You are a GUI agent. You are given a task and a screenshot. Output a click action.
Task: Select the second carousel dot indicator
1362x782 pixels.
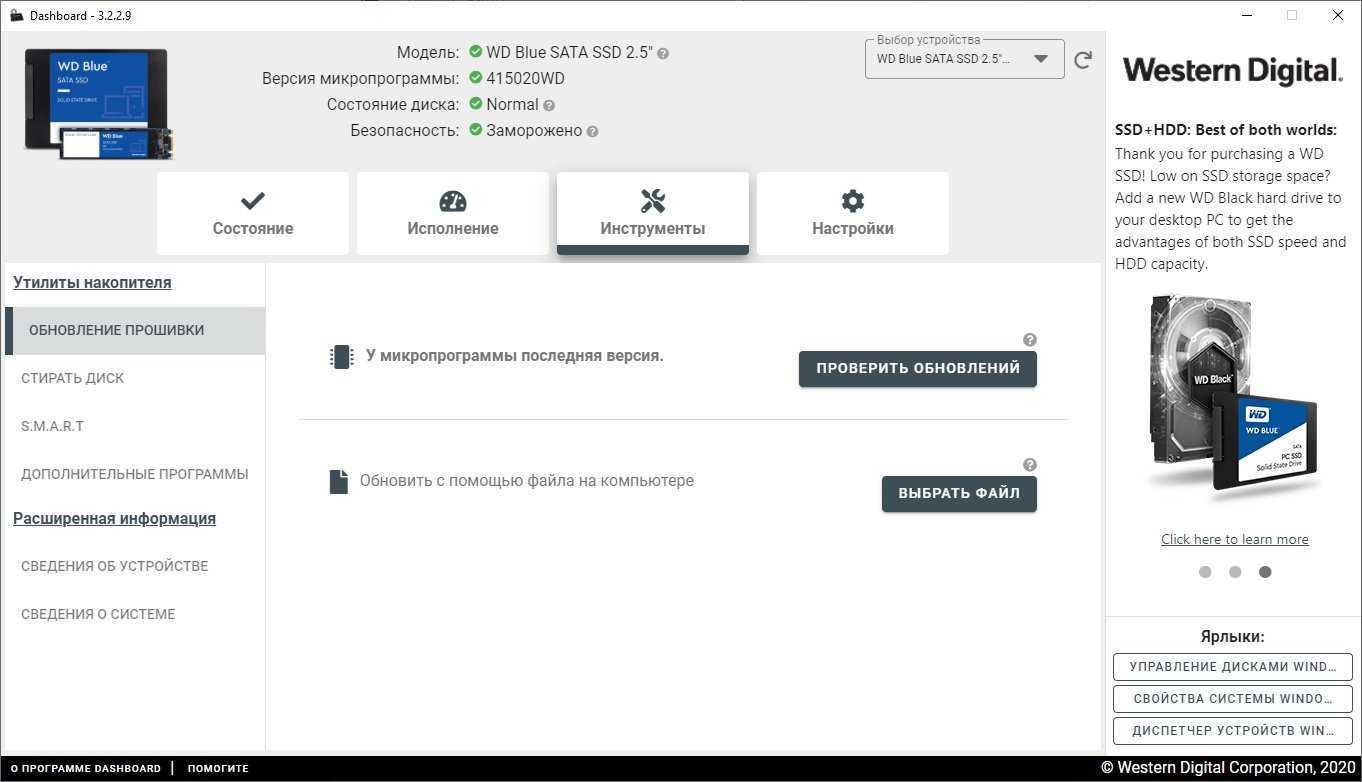tap(1235, 572)
